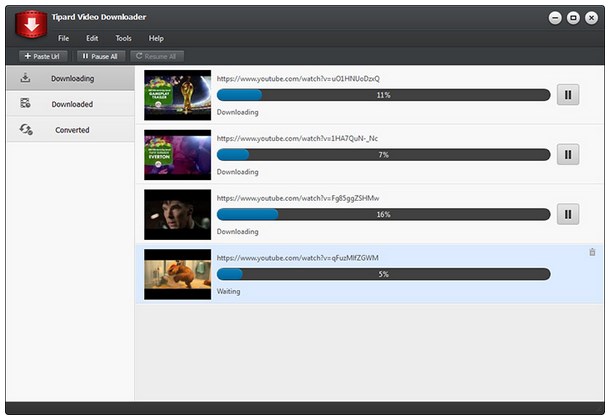Image resolution: width=609 pixels, height=420 pixels.
Task: Pause the download at 11%
Action: [568, 95]
